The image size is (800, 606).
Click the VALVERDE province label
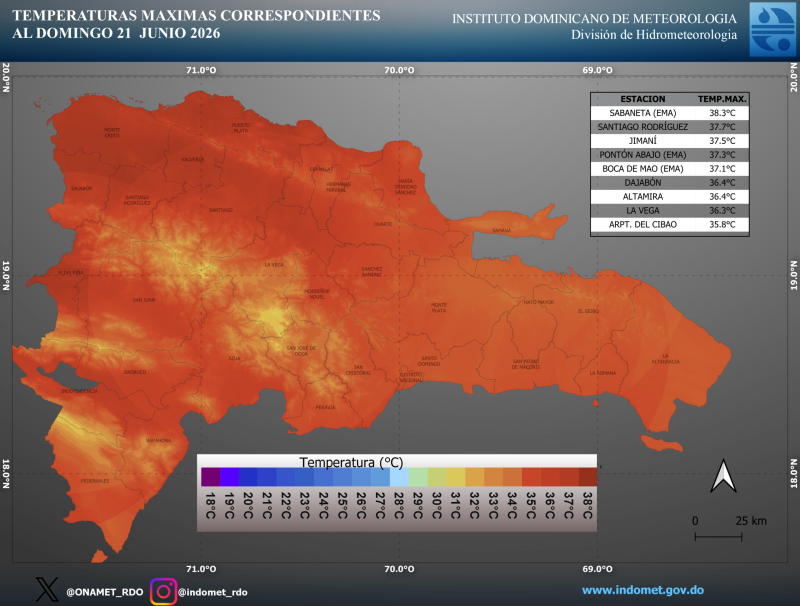pyautogui.click(x=192, y=160)
